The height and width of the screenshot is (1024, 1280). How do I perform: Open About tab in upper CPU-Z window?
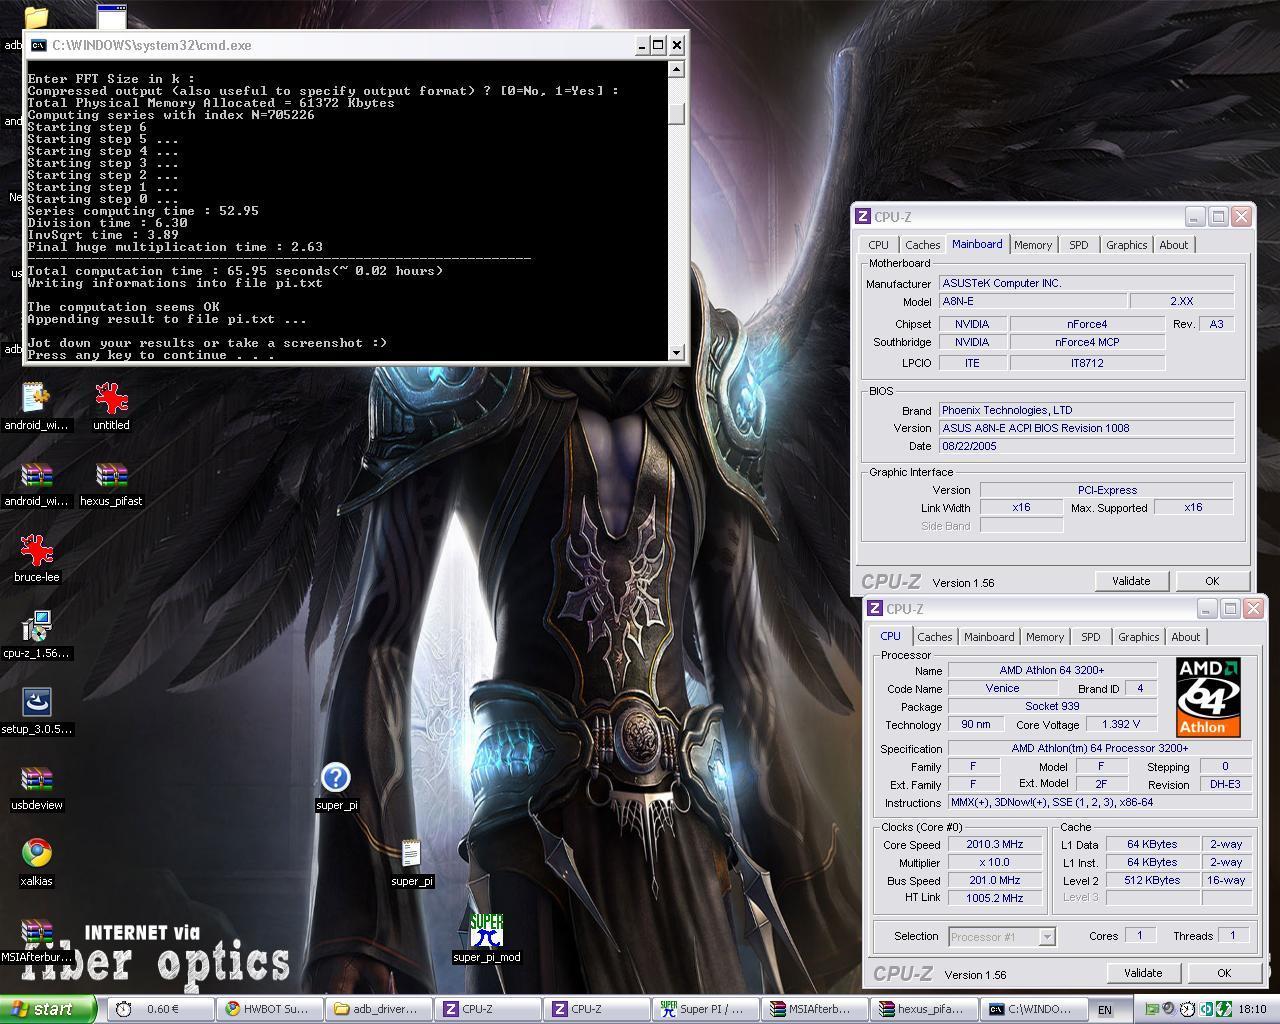coord(1173,245)
